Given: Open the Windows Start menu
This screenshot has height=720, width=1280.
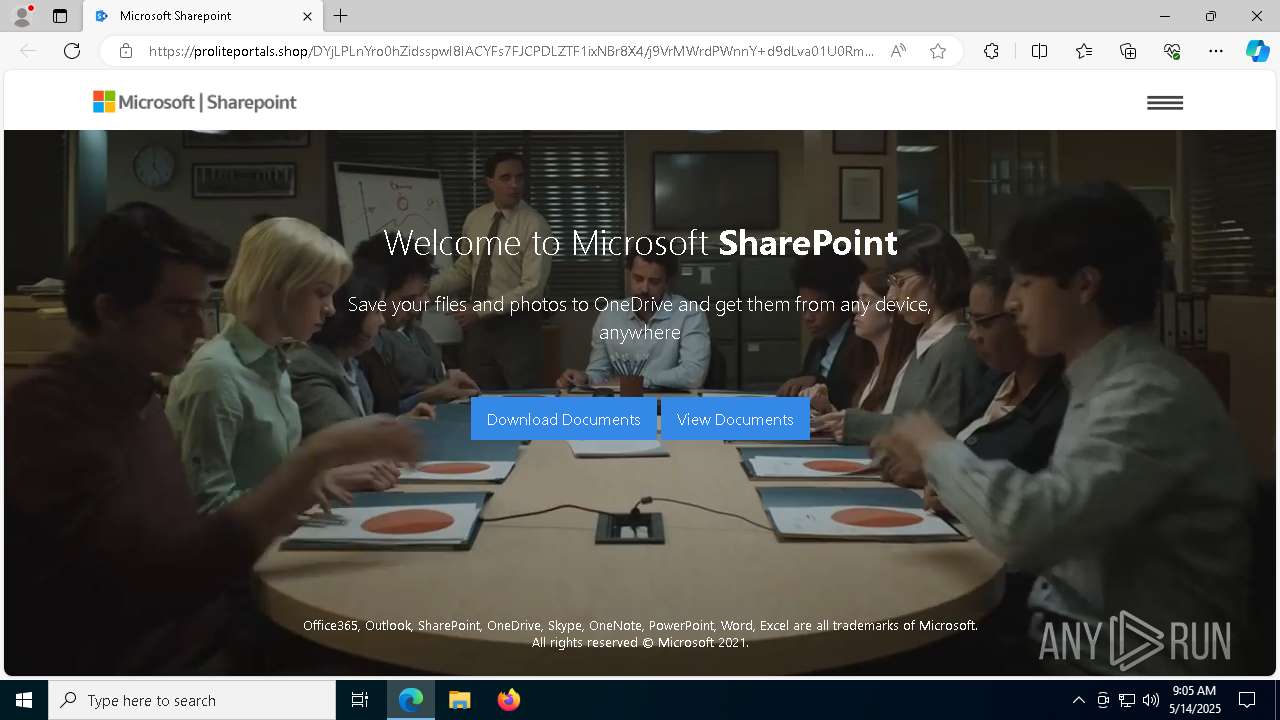Looking at the screenshot, I should 24,700.
